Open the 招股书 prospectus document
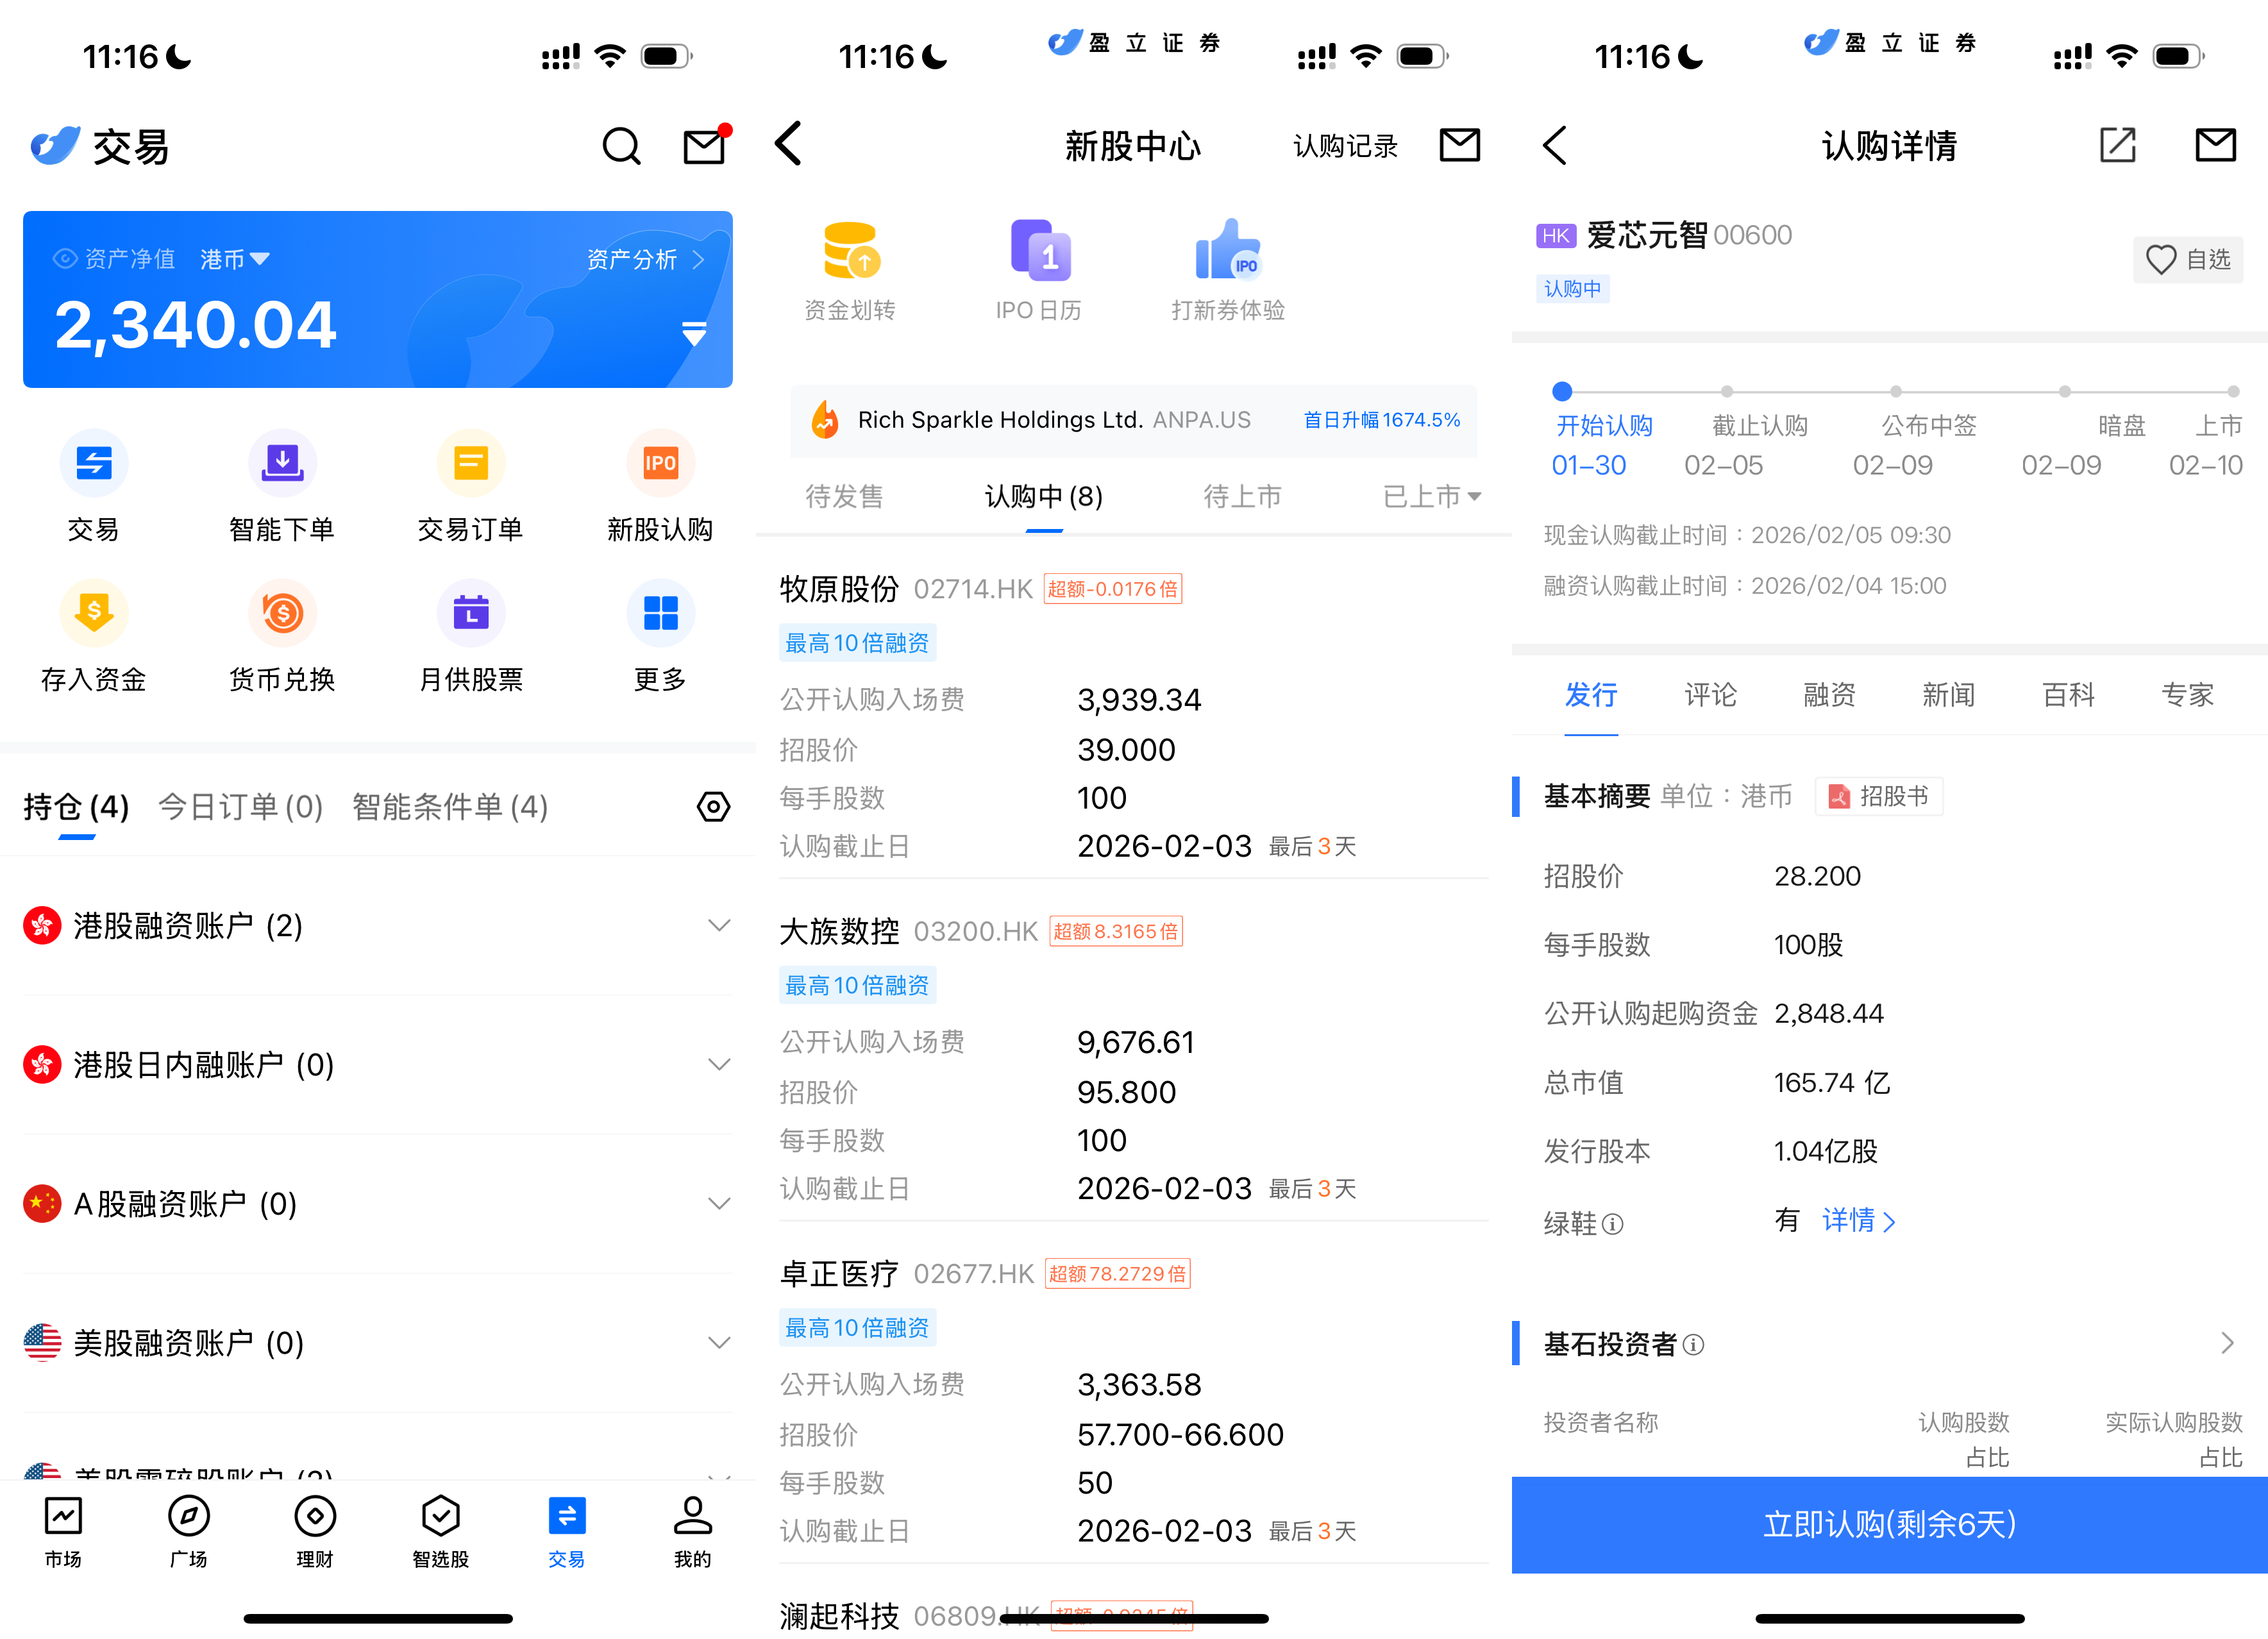The width and height of the screenshot is (2268, 1639). 1879,796
